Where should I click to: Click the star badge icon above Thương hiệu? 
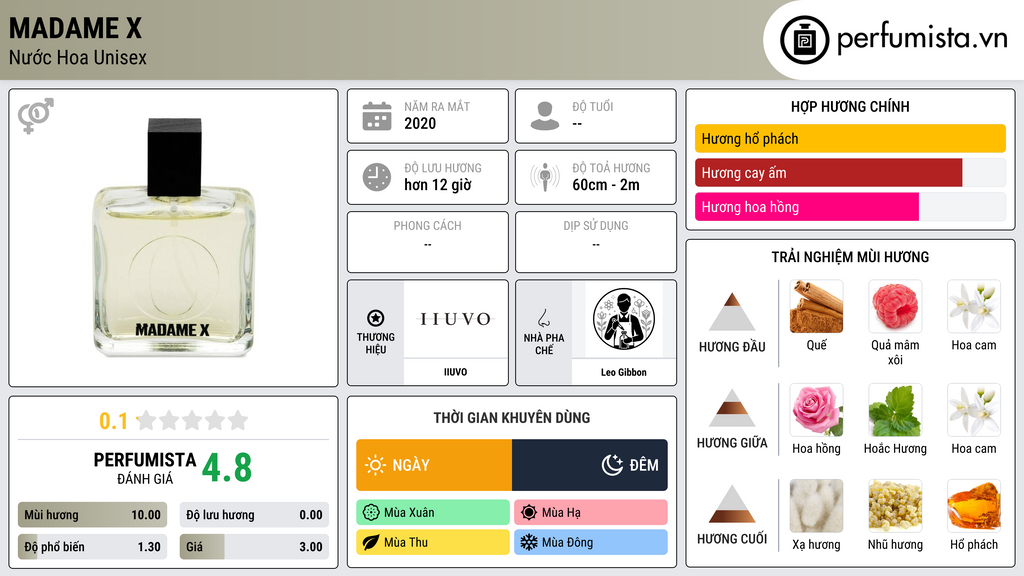pyautogui.click(x=376, y=318)
